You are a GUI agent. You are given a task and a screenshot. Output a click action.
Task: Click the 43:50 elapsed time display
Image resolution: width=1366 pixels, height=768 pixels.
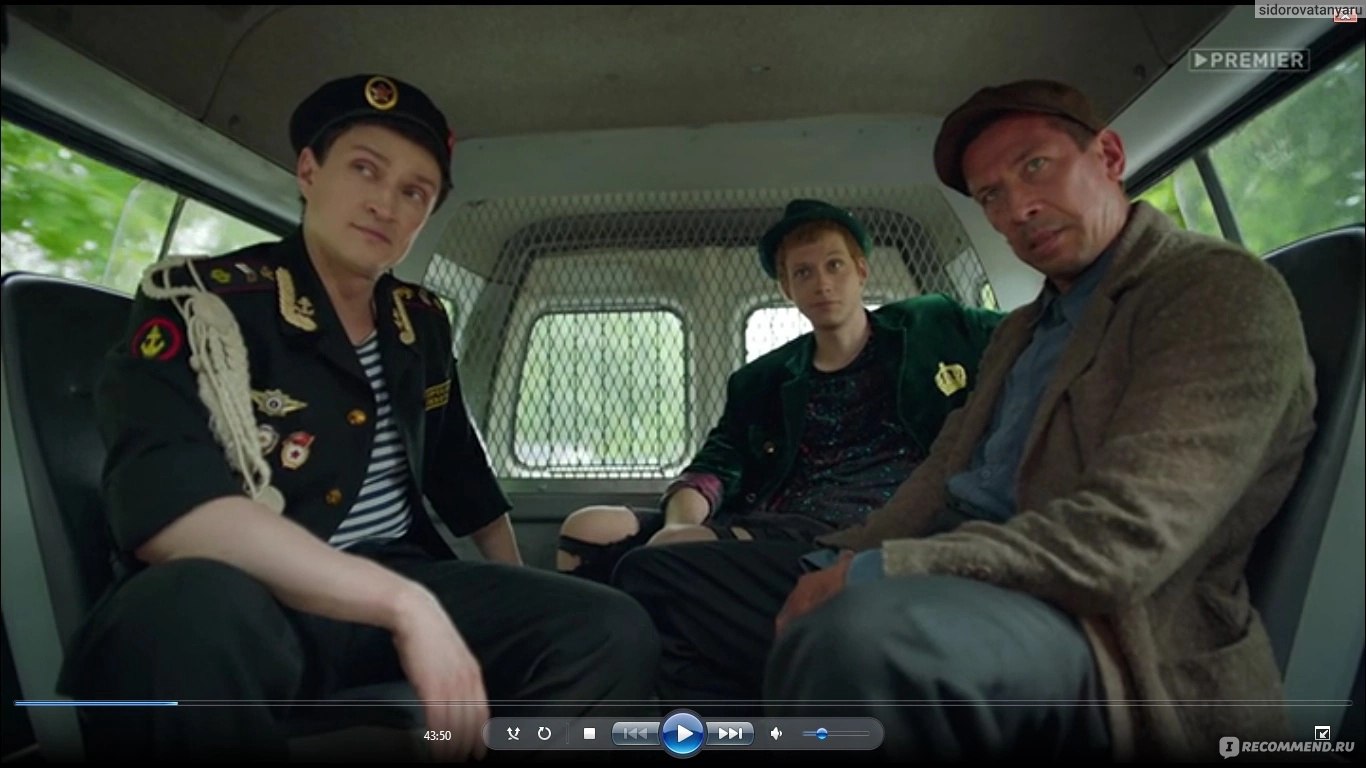[437, 736]
